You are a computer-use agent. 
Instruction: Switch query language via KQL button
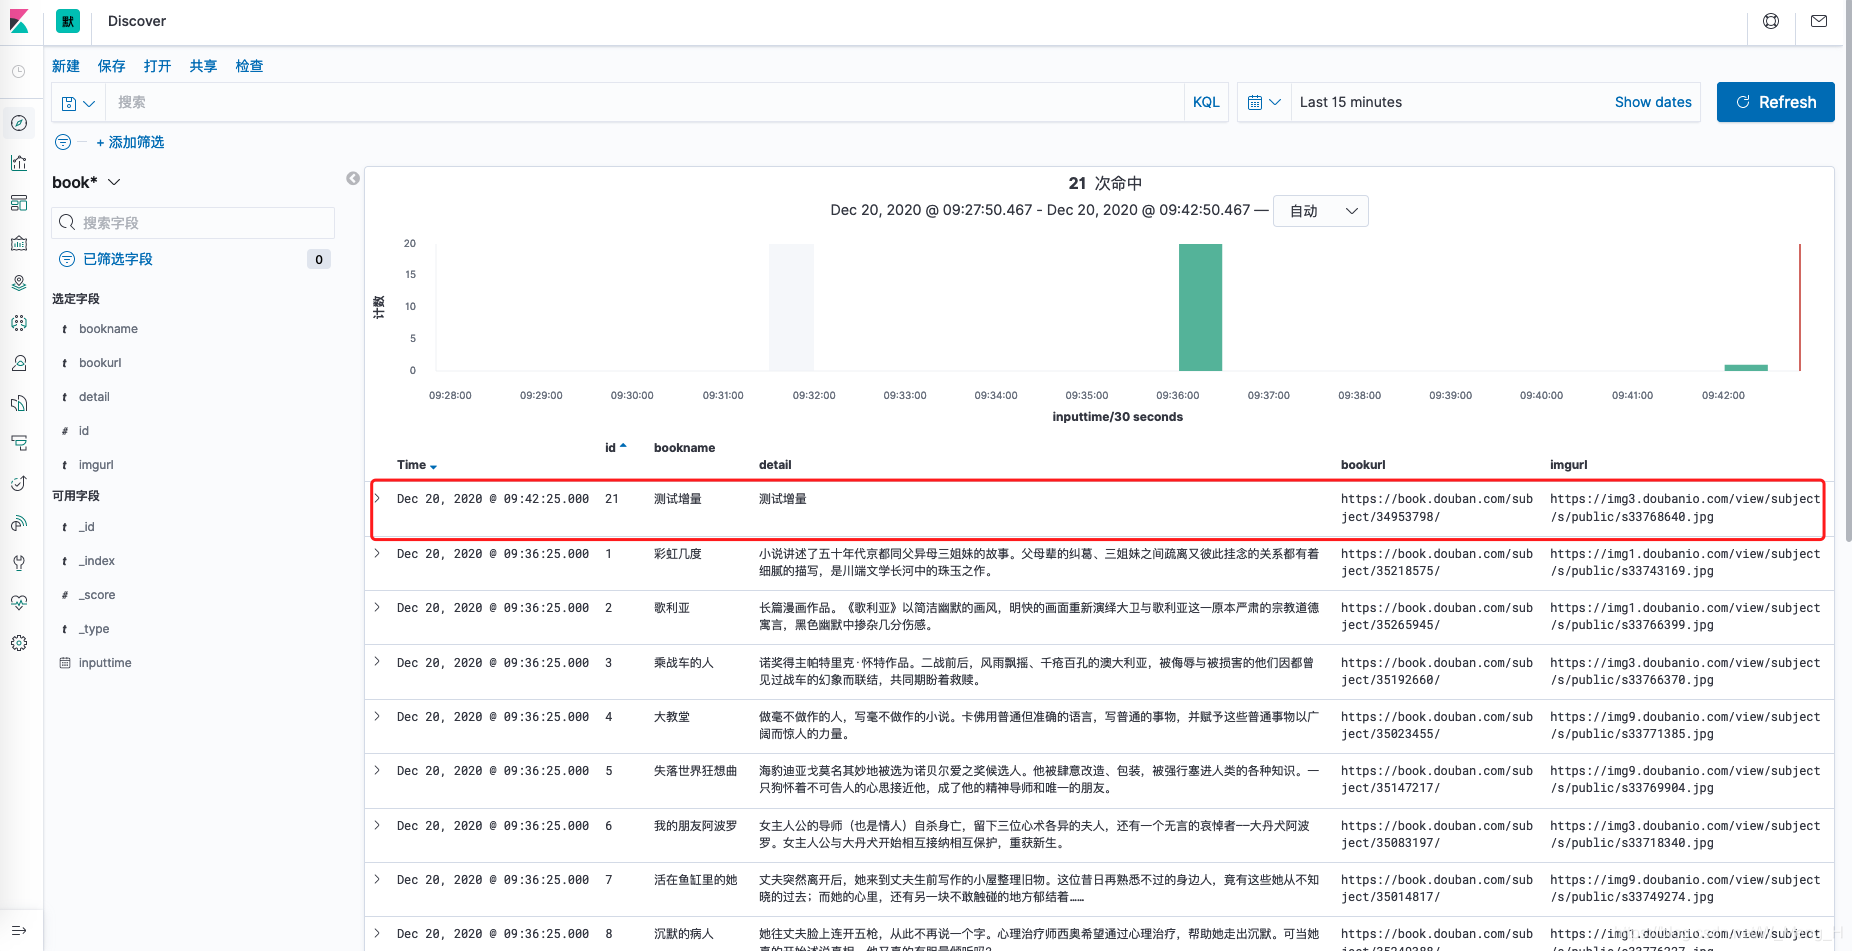[1206, 102]
